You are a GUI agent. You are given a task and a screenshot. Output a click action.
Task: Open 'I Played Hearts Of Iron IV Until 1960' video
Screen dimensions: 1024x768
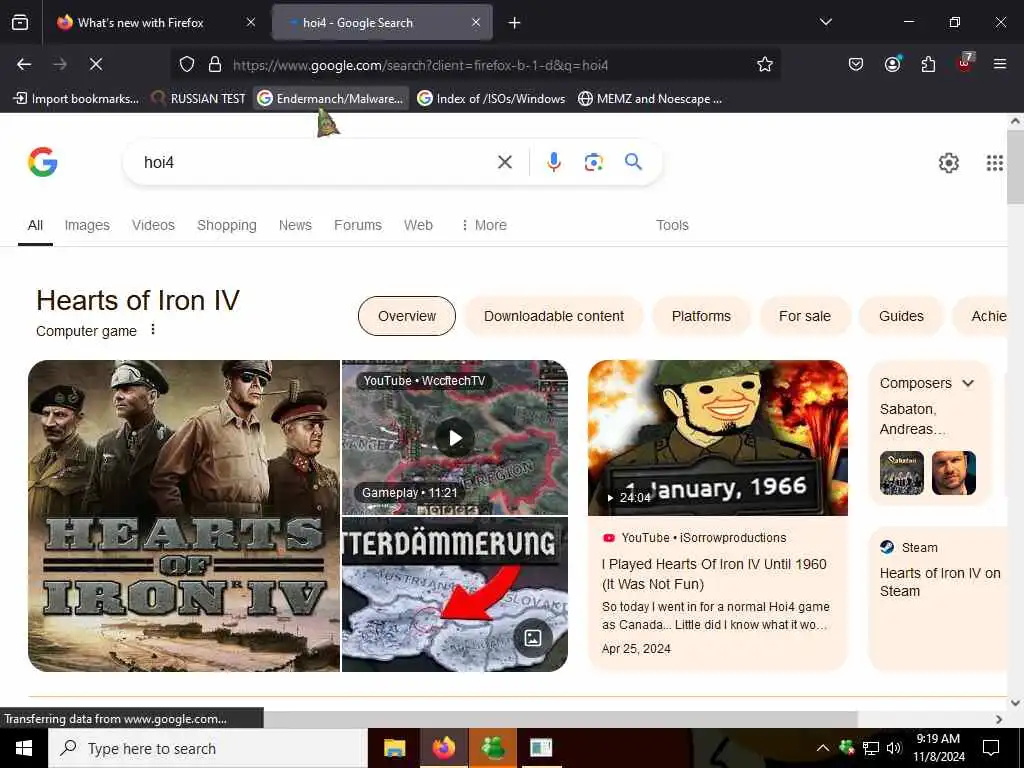click(x=714, y=574)
